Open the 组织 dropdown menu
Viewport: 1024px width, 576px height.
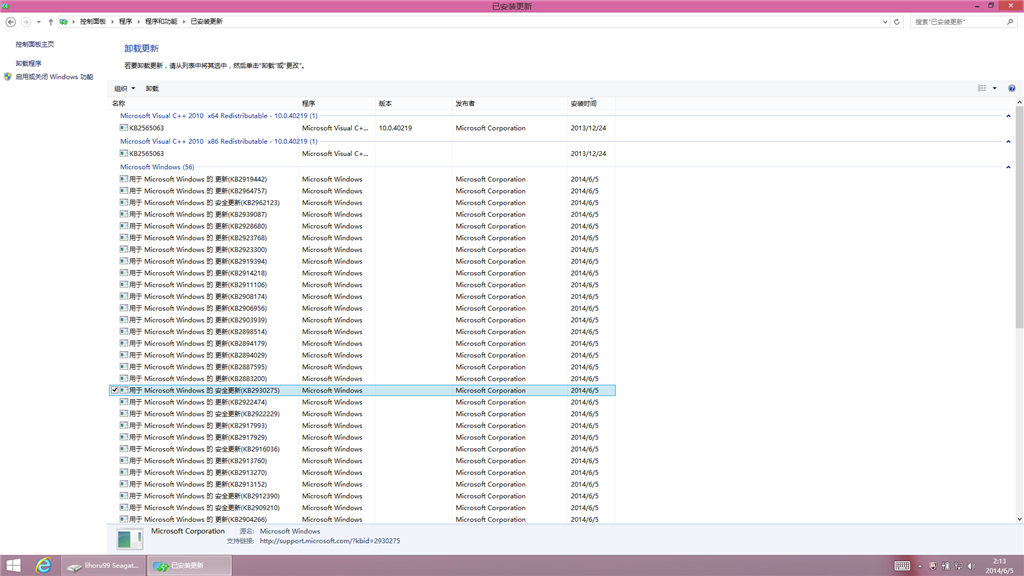pyautogui.click(x=124, y=88)
